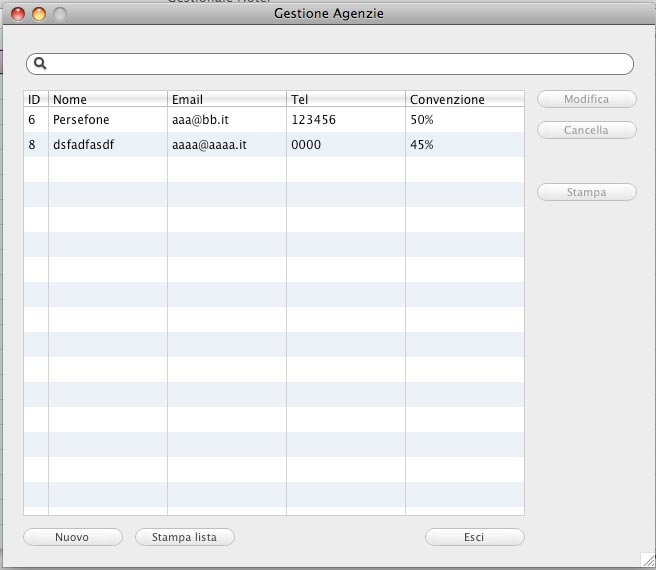Screen dimensions: 656x570
Task: Sort table by Convenzione column header
Action: [x=465, y=99]
